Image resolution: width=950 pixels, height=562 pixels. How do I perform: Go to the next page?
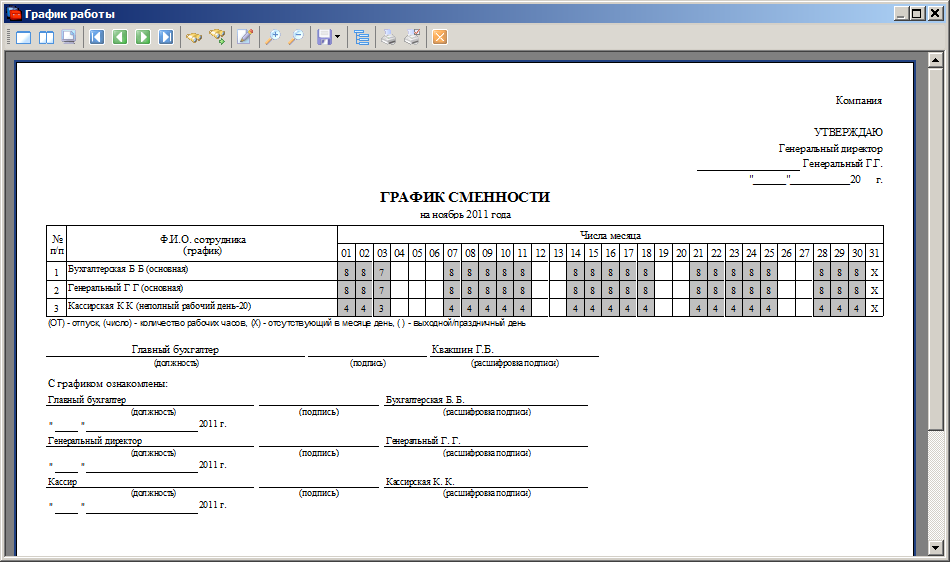click(x=143, y=38)
